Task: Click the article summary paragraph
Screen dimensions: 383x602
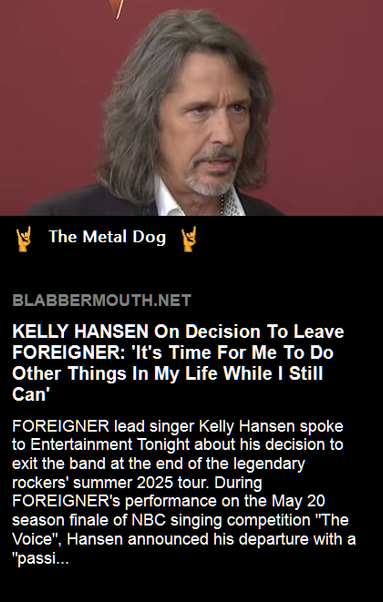Action: click(x=184, y=492)
